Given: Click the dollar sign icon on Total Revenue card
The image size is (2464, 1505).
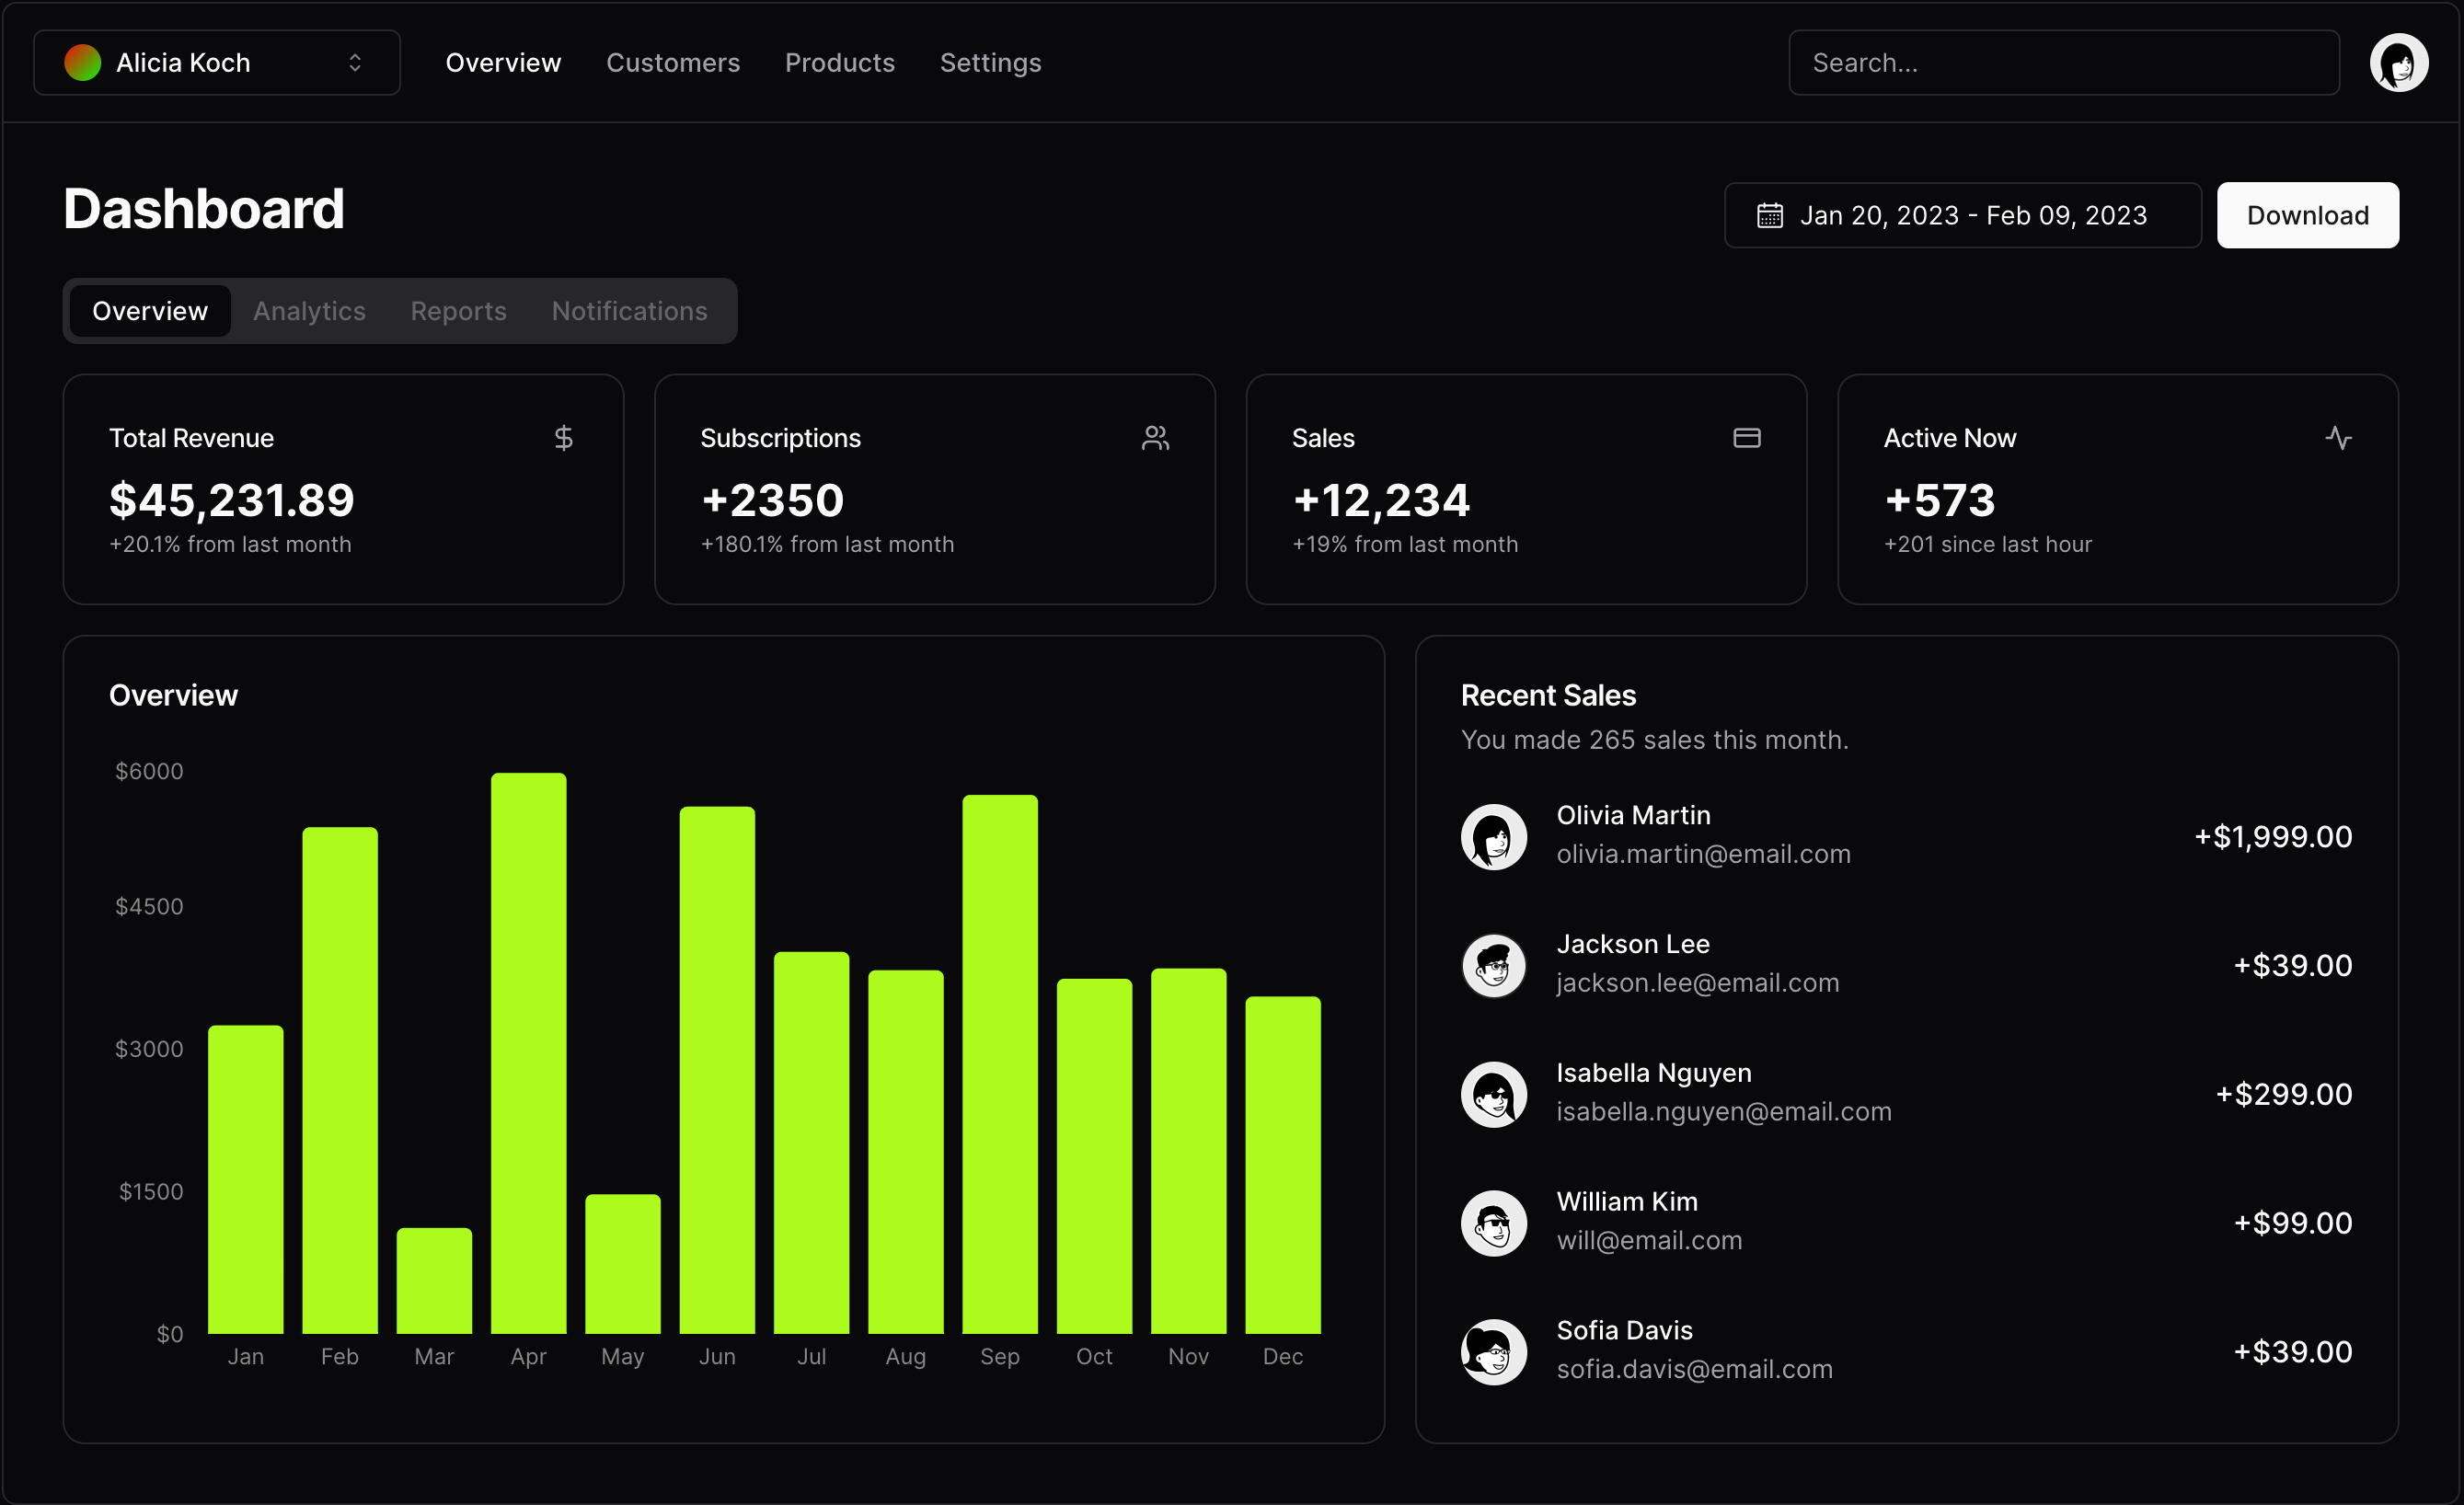Looking at the screenshot, I should 564,437.
